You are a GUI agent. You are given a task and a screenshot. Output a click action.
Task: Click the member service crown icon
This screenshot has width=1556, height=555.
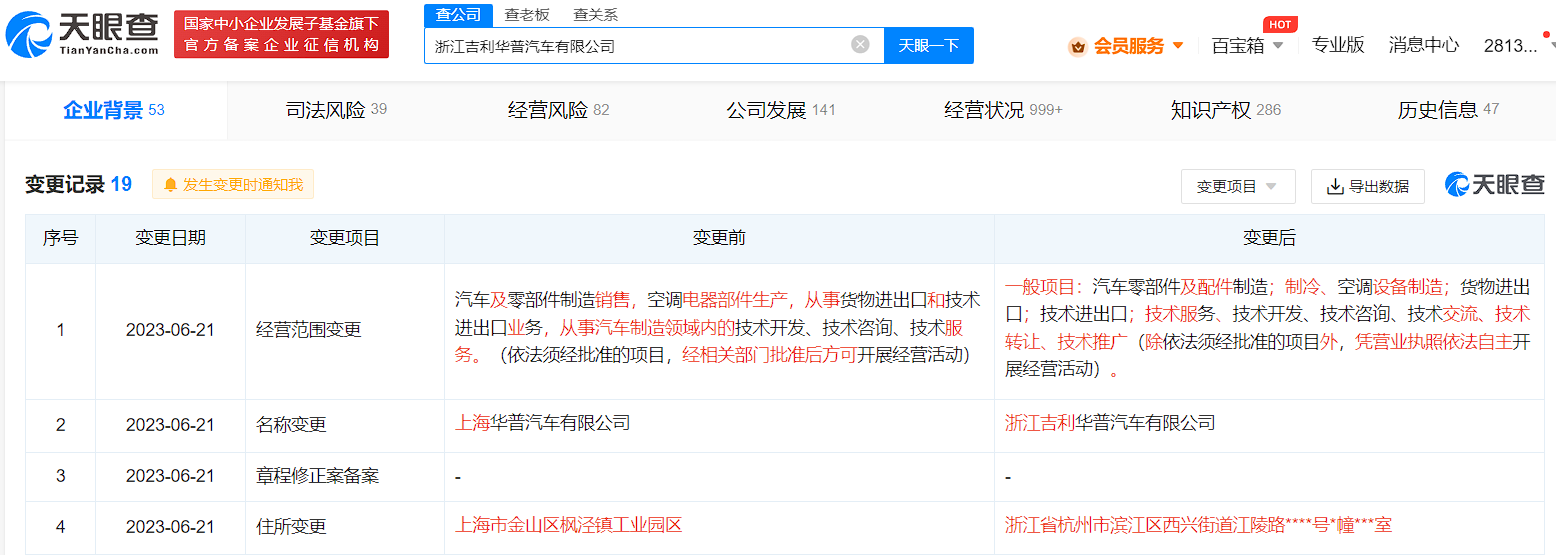click(1077, 46)
